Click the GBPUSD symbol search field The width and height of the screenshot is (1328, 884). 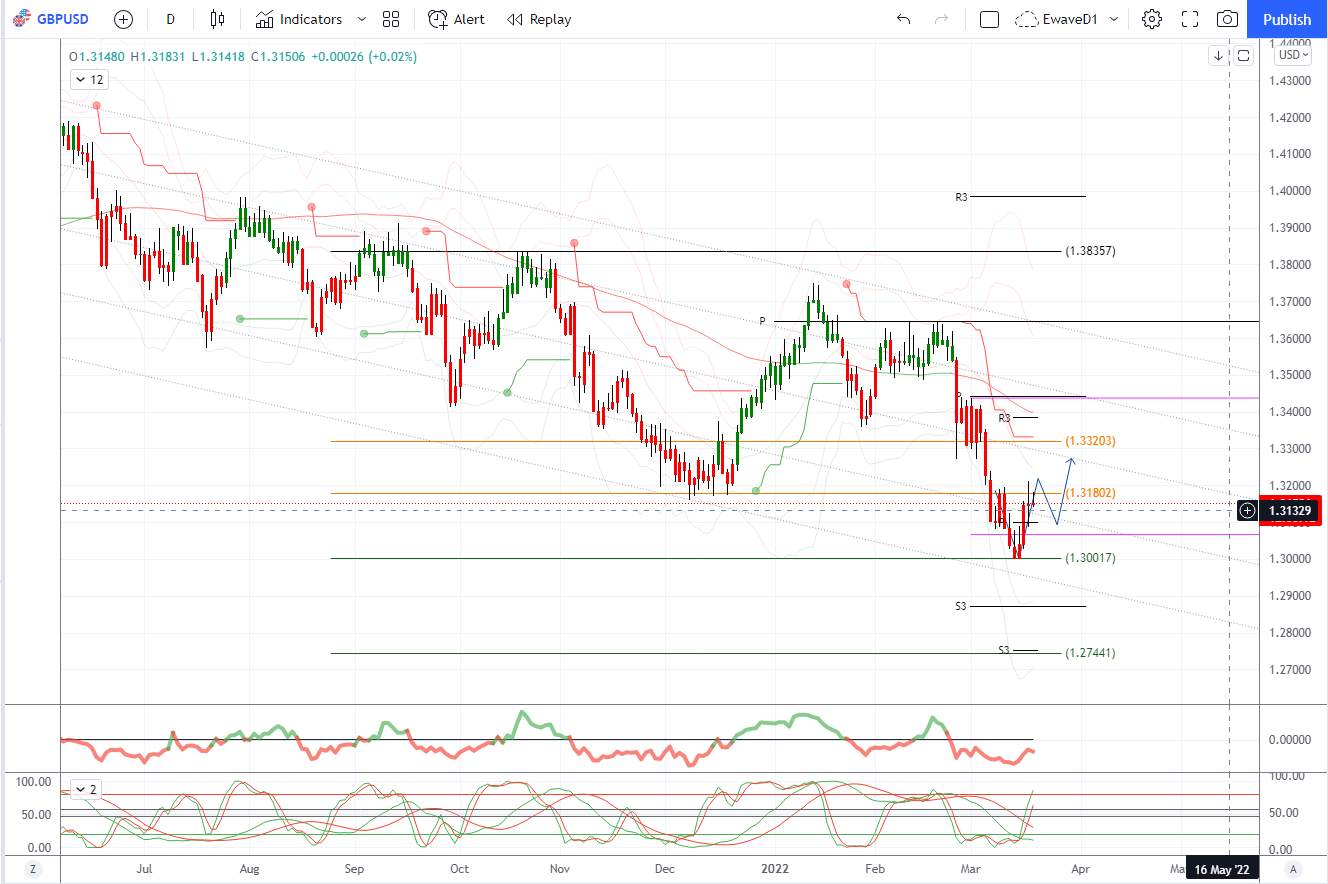tap(51, 19)
